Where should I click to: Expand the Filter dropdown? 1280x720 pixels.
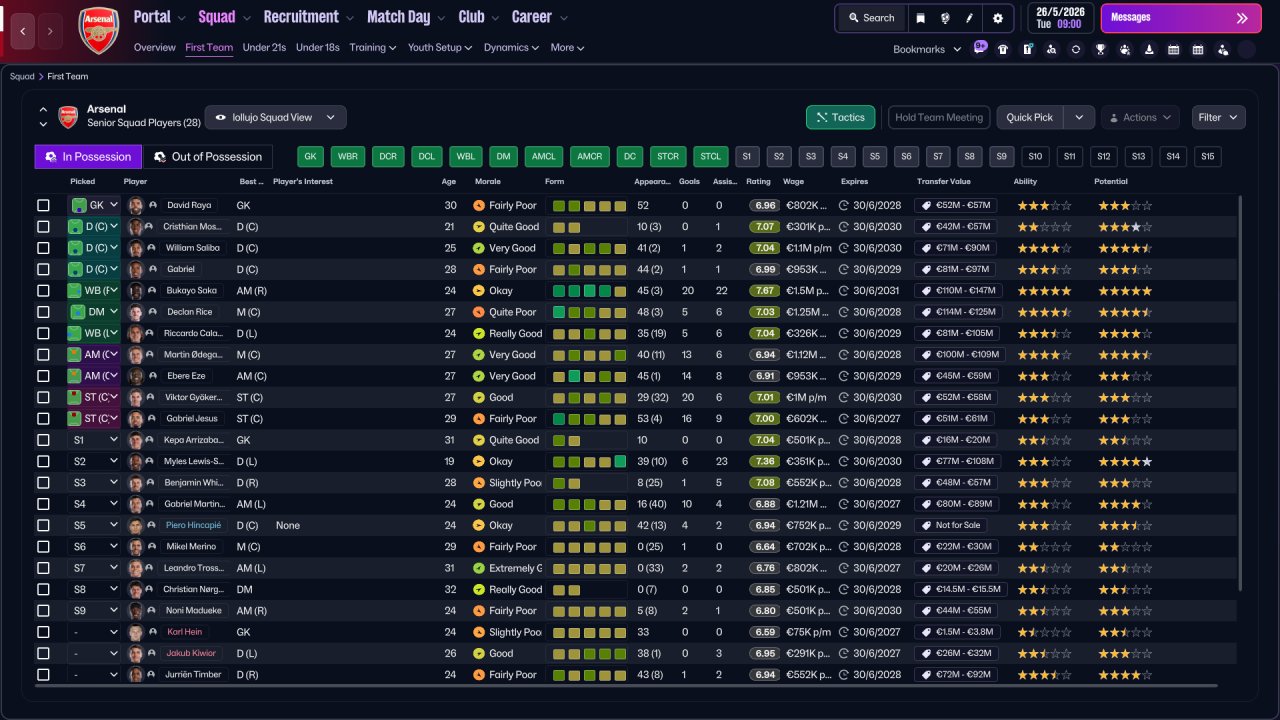click(x=1218, y=117)
